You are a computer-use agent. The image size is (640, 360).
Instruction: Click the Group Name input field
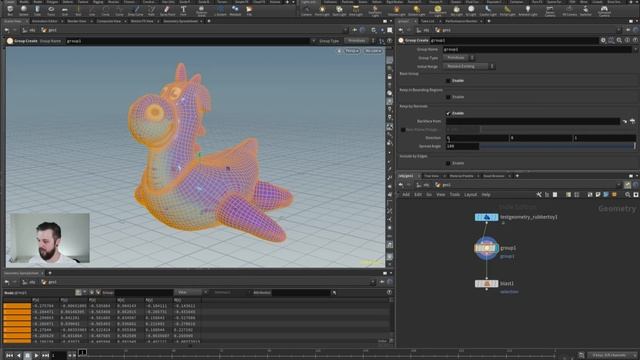538,49
